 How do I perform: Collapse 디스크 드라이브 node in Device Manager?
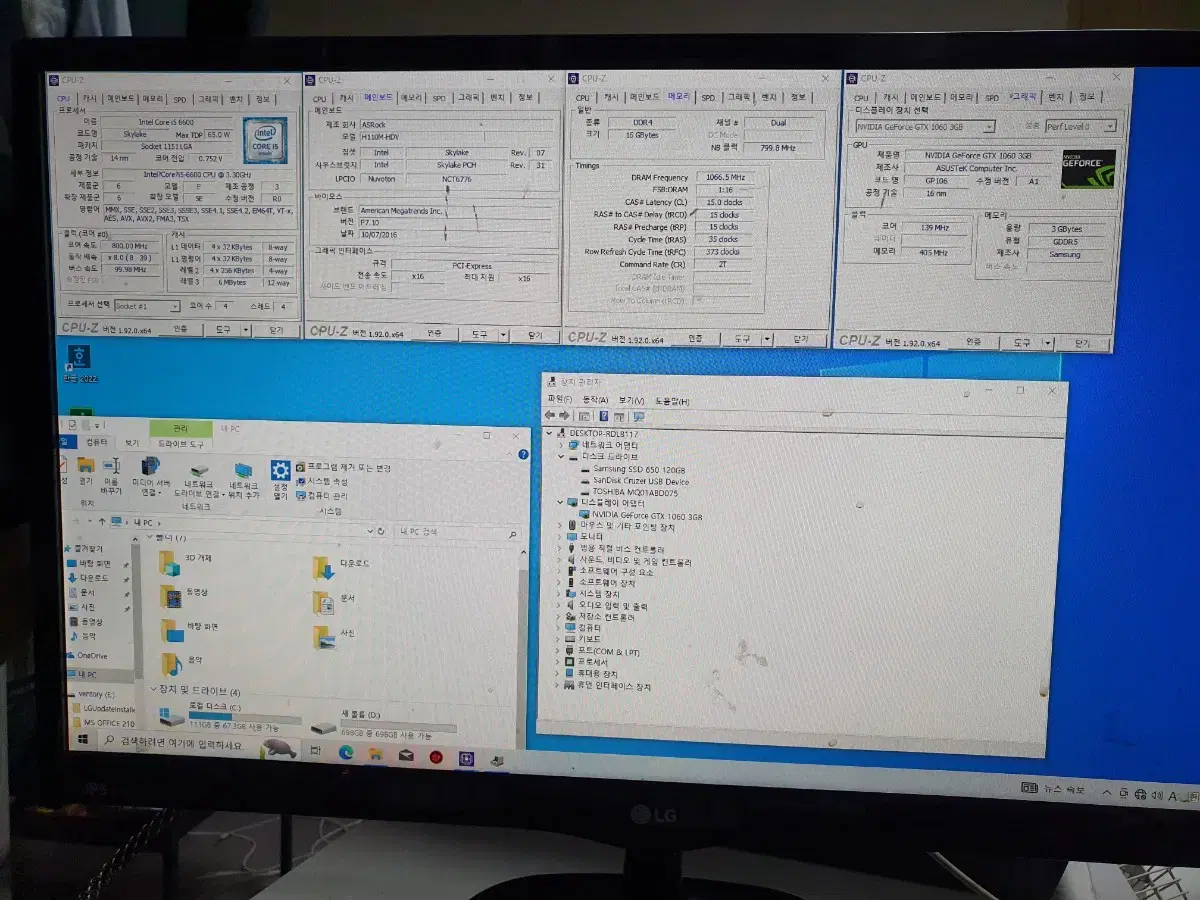[x=561, y=456]
